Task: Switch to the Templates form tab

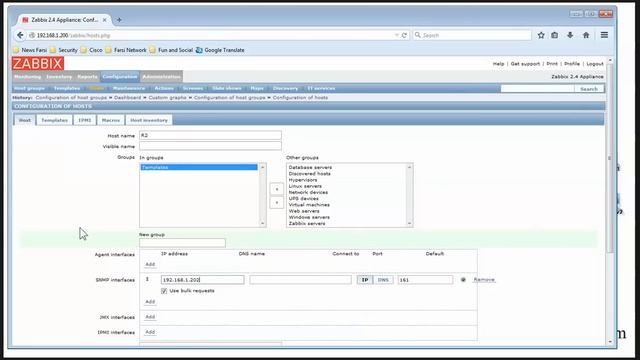Action: (54, 120)
